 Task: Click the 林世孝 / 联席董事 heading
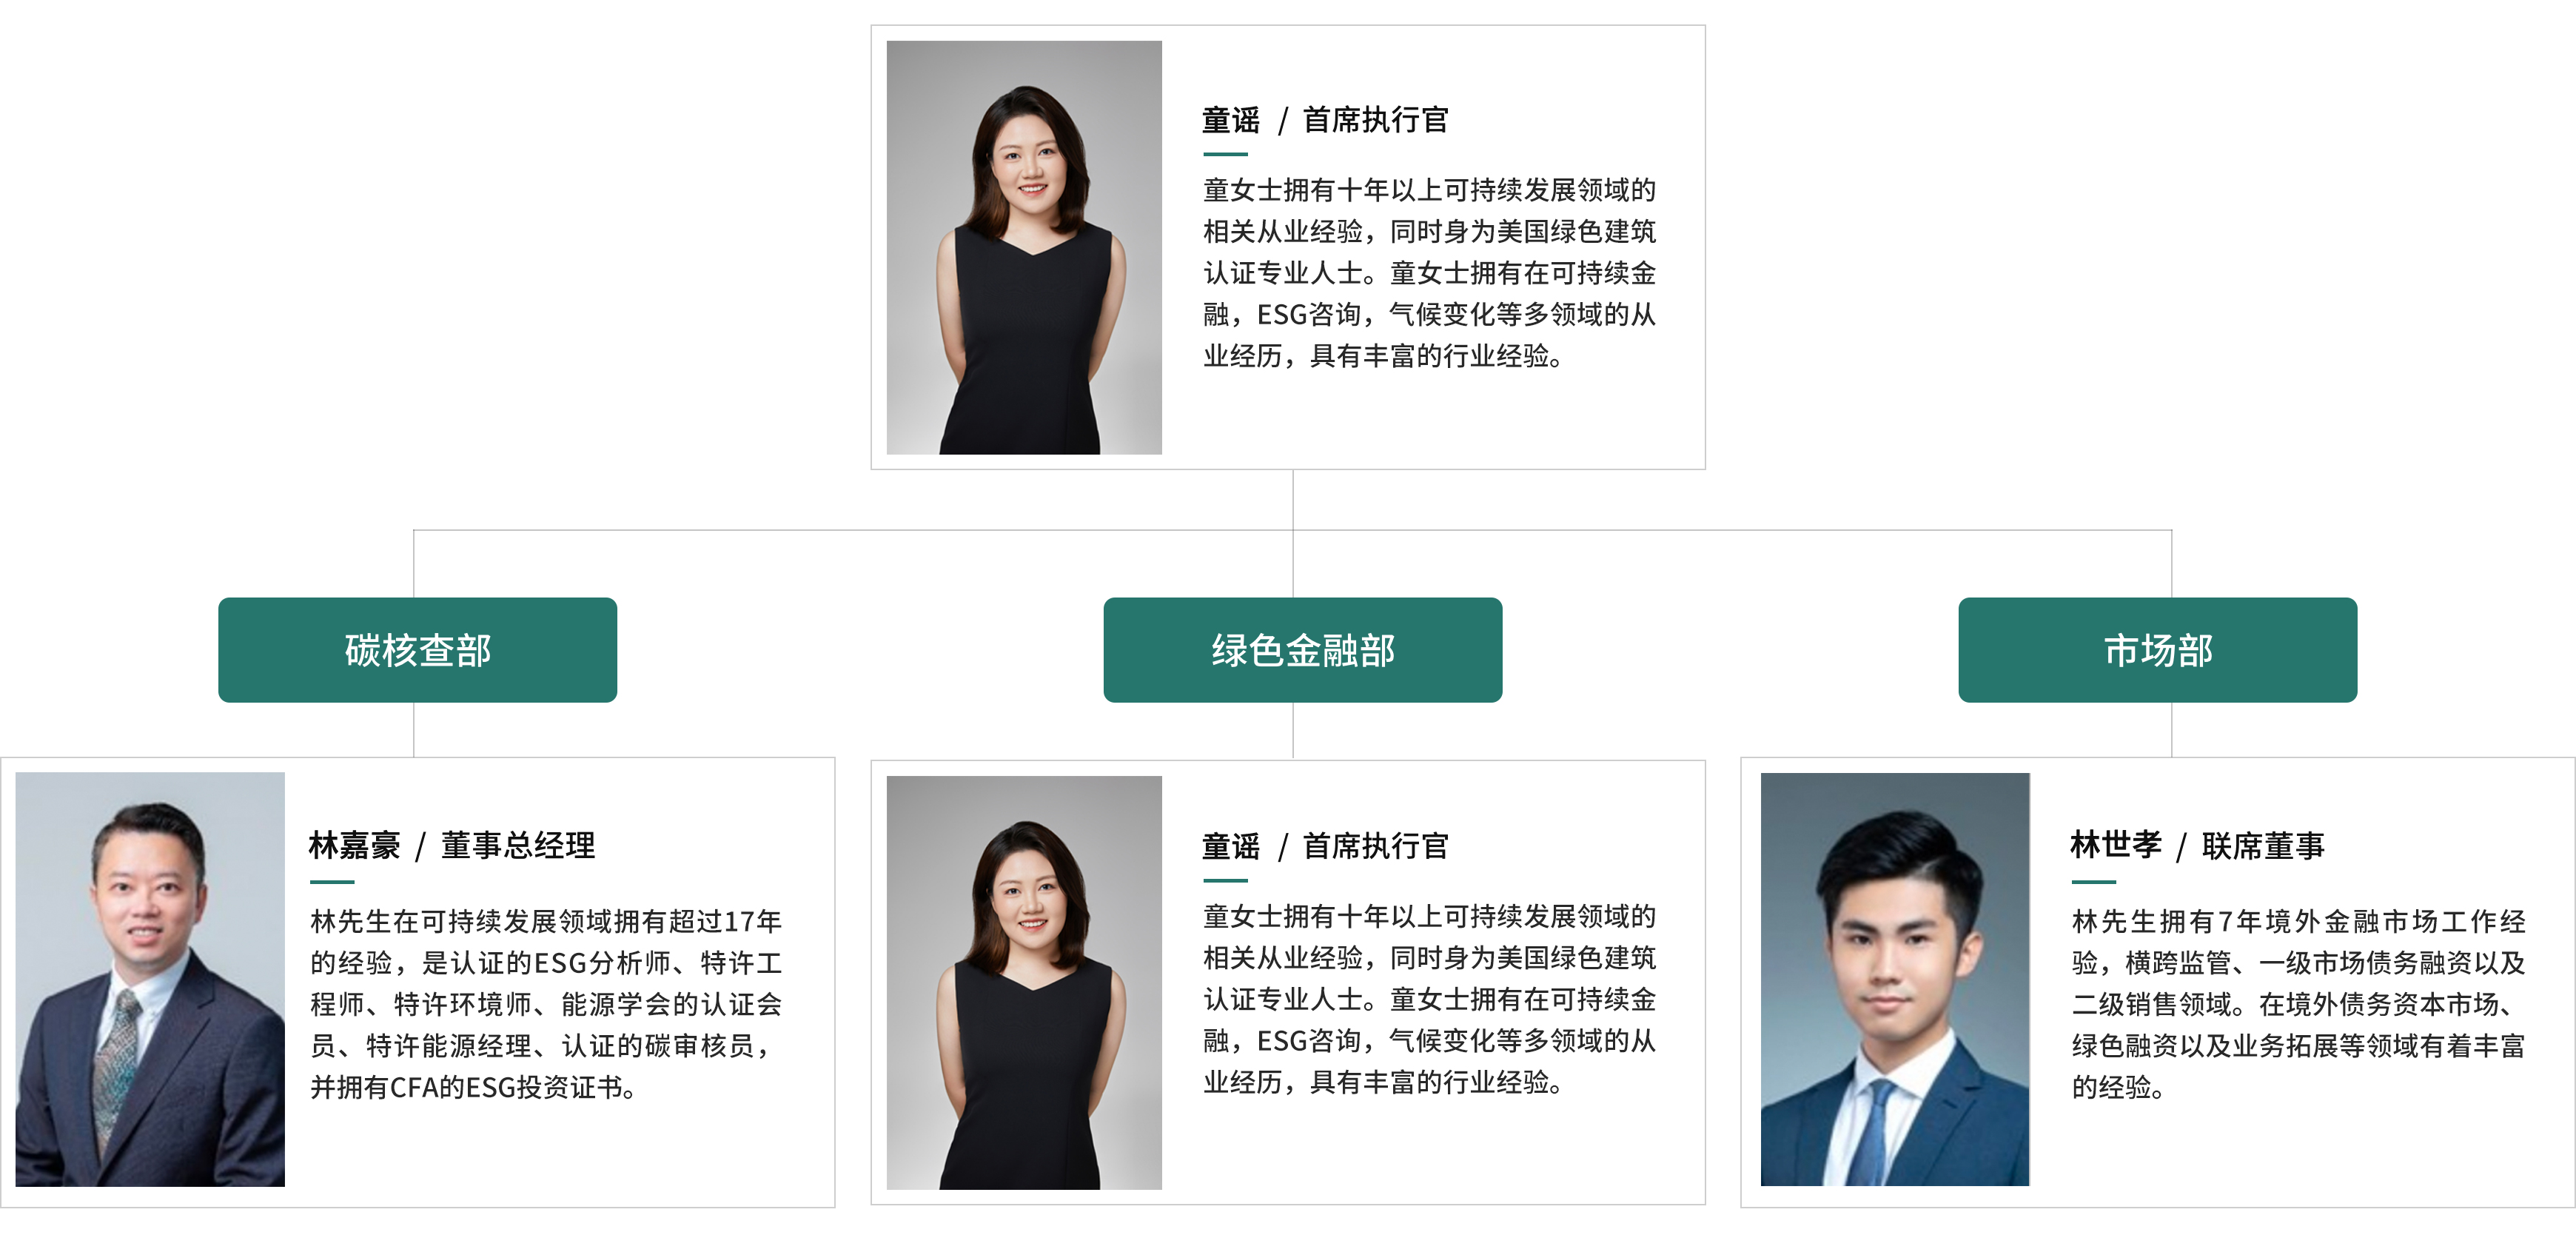(2197, 846)
